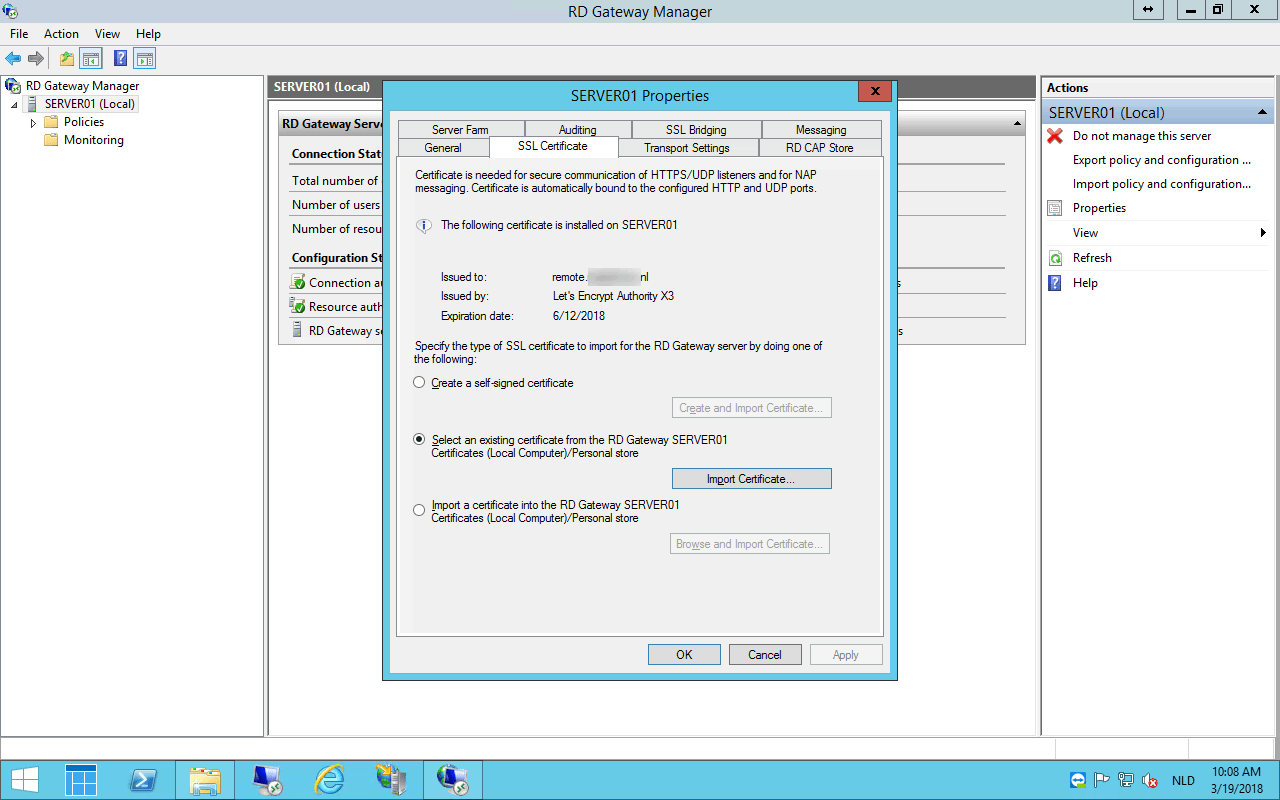Expand the Policies tree node arrow
1280x800 pixels.
click(x=33, y=123)
